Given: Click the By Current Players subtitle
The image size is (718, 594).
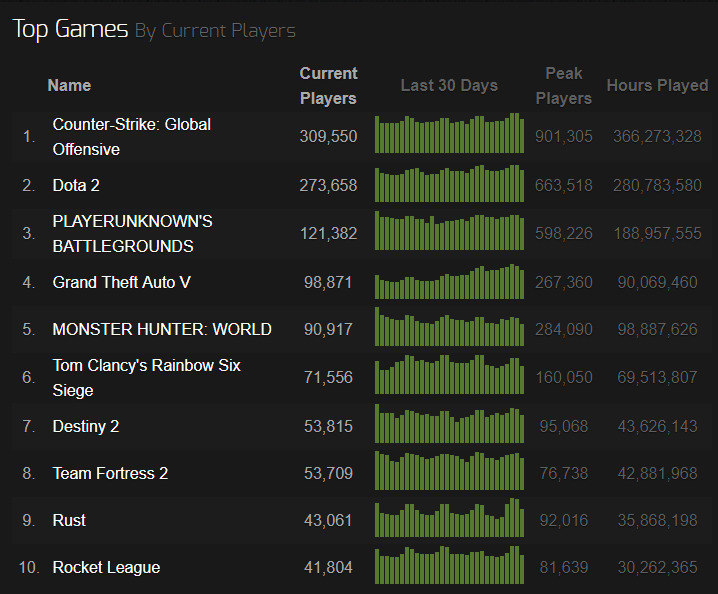Looking at the screenshot, I should tap(215, 31).
